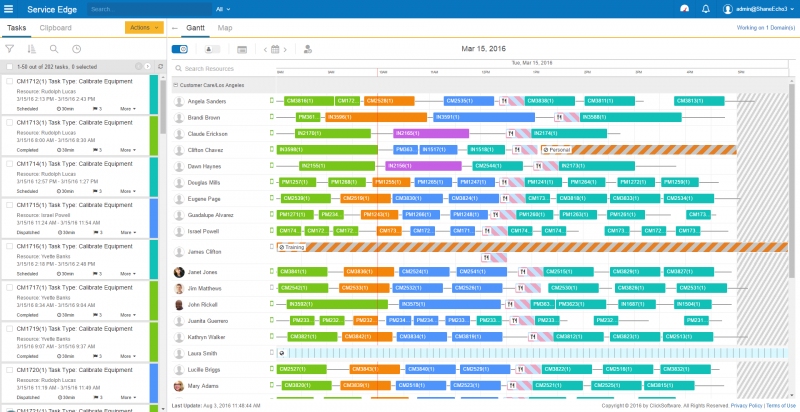
Task: Open the Actions dropdown
Action: [144, 28]
